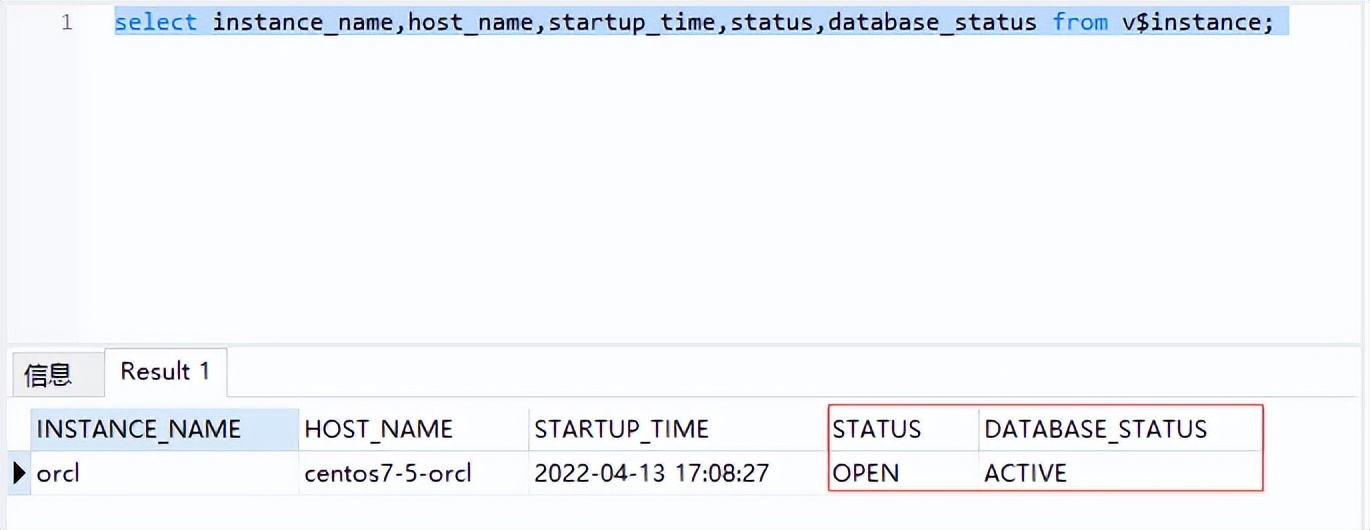
Task: Click line number 1 in the editor gutter
Action: 67,22
